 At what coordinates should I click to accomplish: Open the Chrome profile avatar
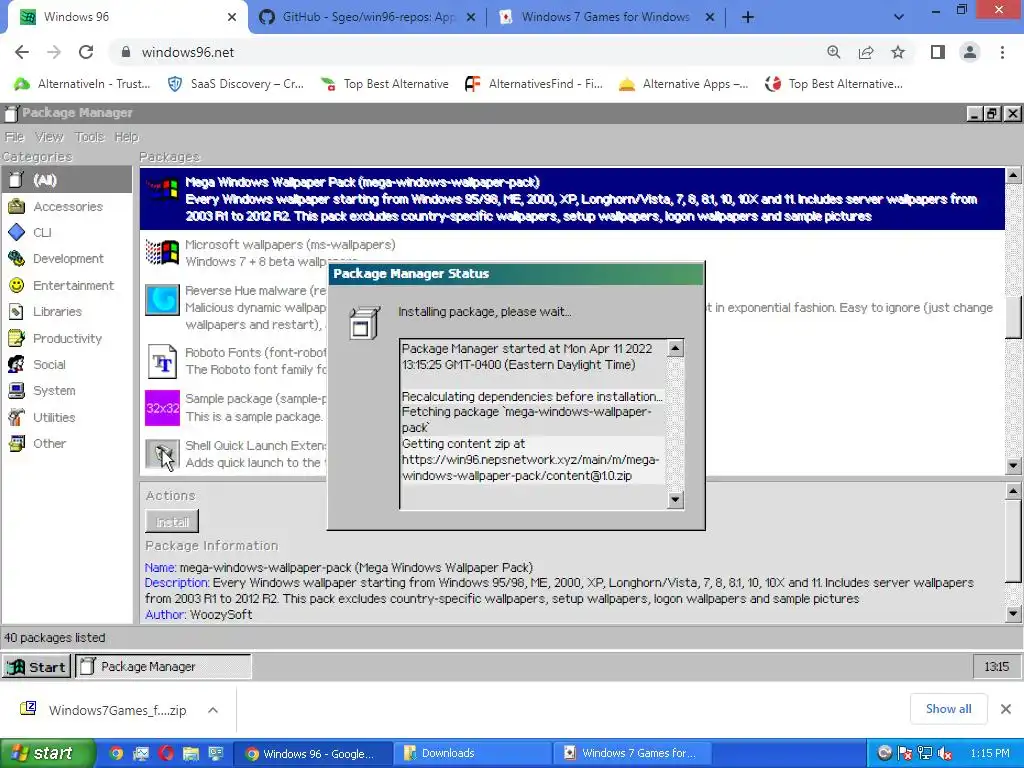[x=970, y=52]
